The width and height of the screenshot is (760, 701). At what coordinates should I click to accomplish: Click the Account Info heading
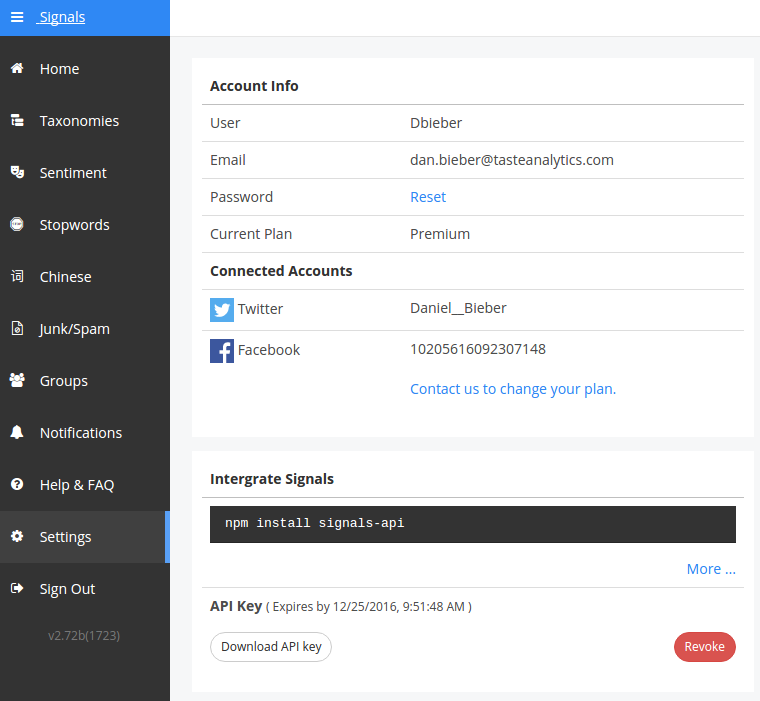click(x=254, y=86)
